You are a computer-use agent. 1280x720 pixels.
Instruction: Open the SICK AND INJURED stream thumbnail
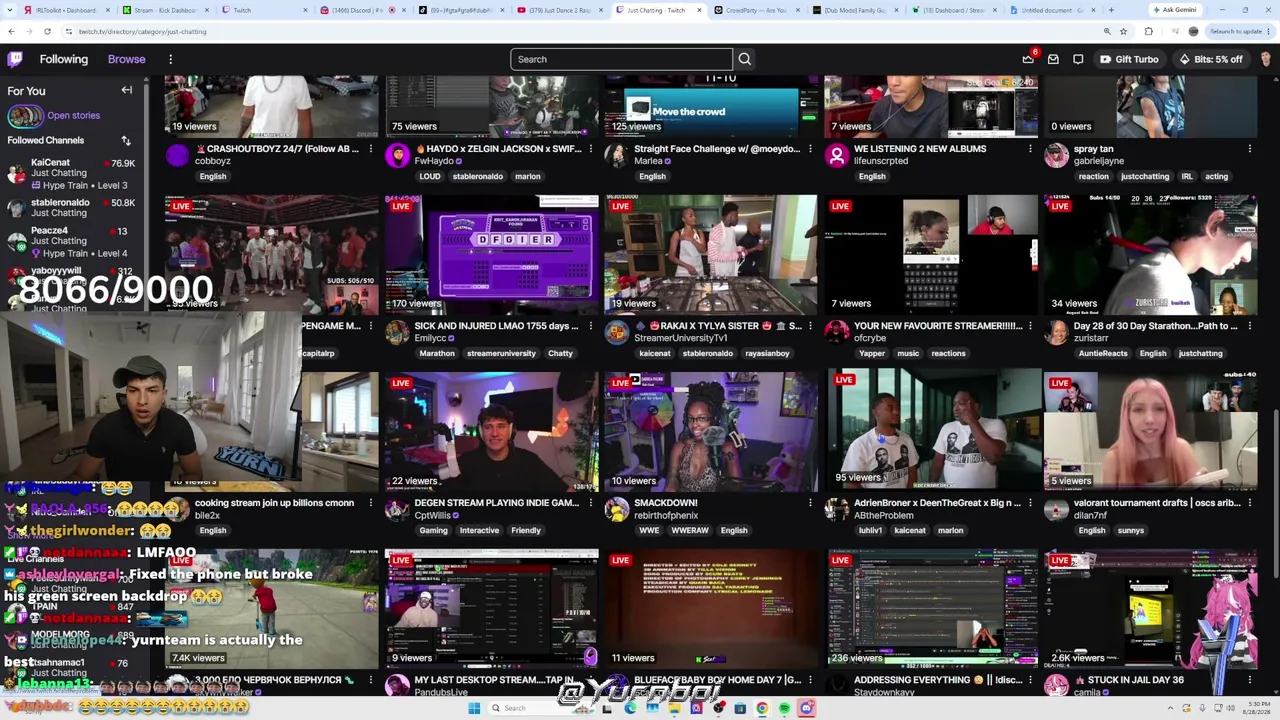pyautogui.click(x=491, y=254)
